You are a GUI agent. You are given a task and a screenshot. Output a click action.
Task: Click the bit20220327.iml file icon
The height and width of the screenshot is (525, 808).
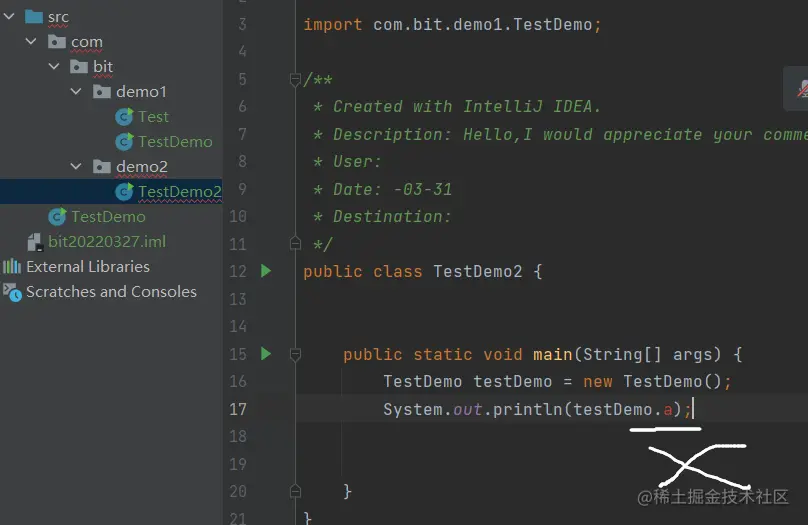[35, 242]
